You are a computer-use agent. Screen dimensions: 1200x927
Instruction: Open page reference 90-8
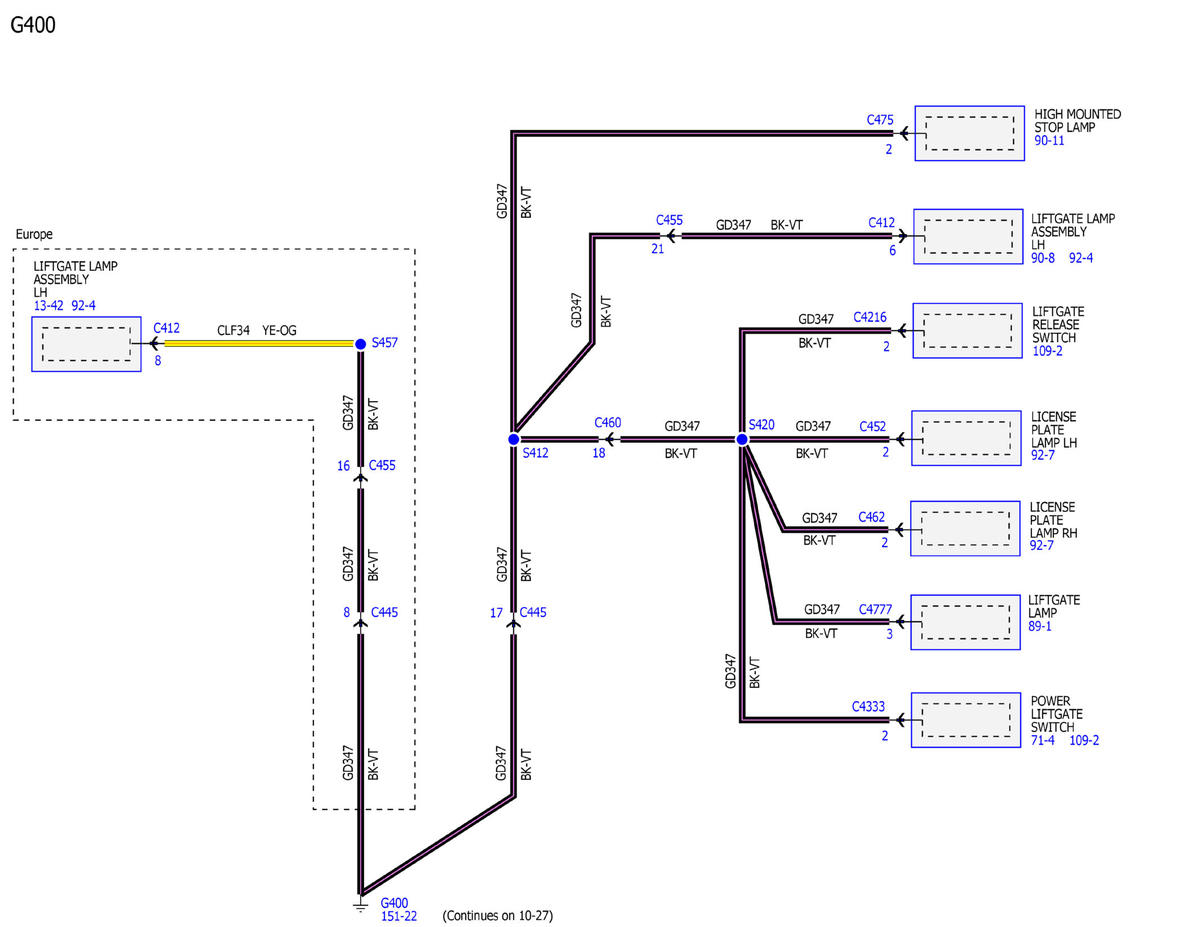click(1043, 257)
